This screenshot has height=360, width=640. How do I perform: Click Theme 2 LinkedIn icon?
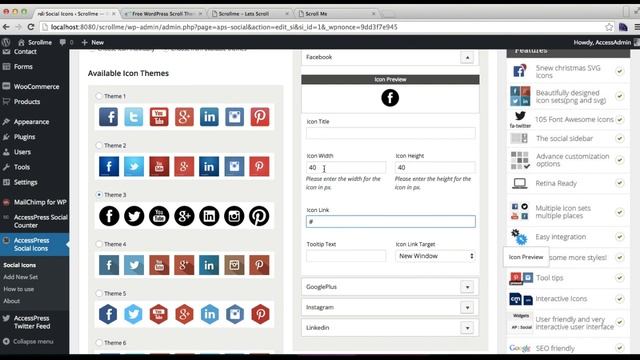(209, 166)
